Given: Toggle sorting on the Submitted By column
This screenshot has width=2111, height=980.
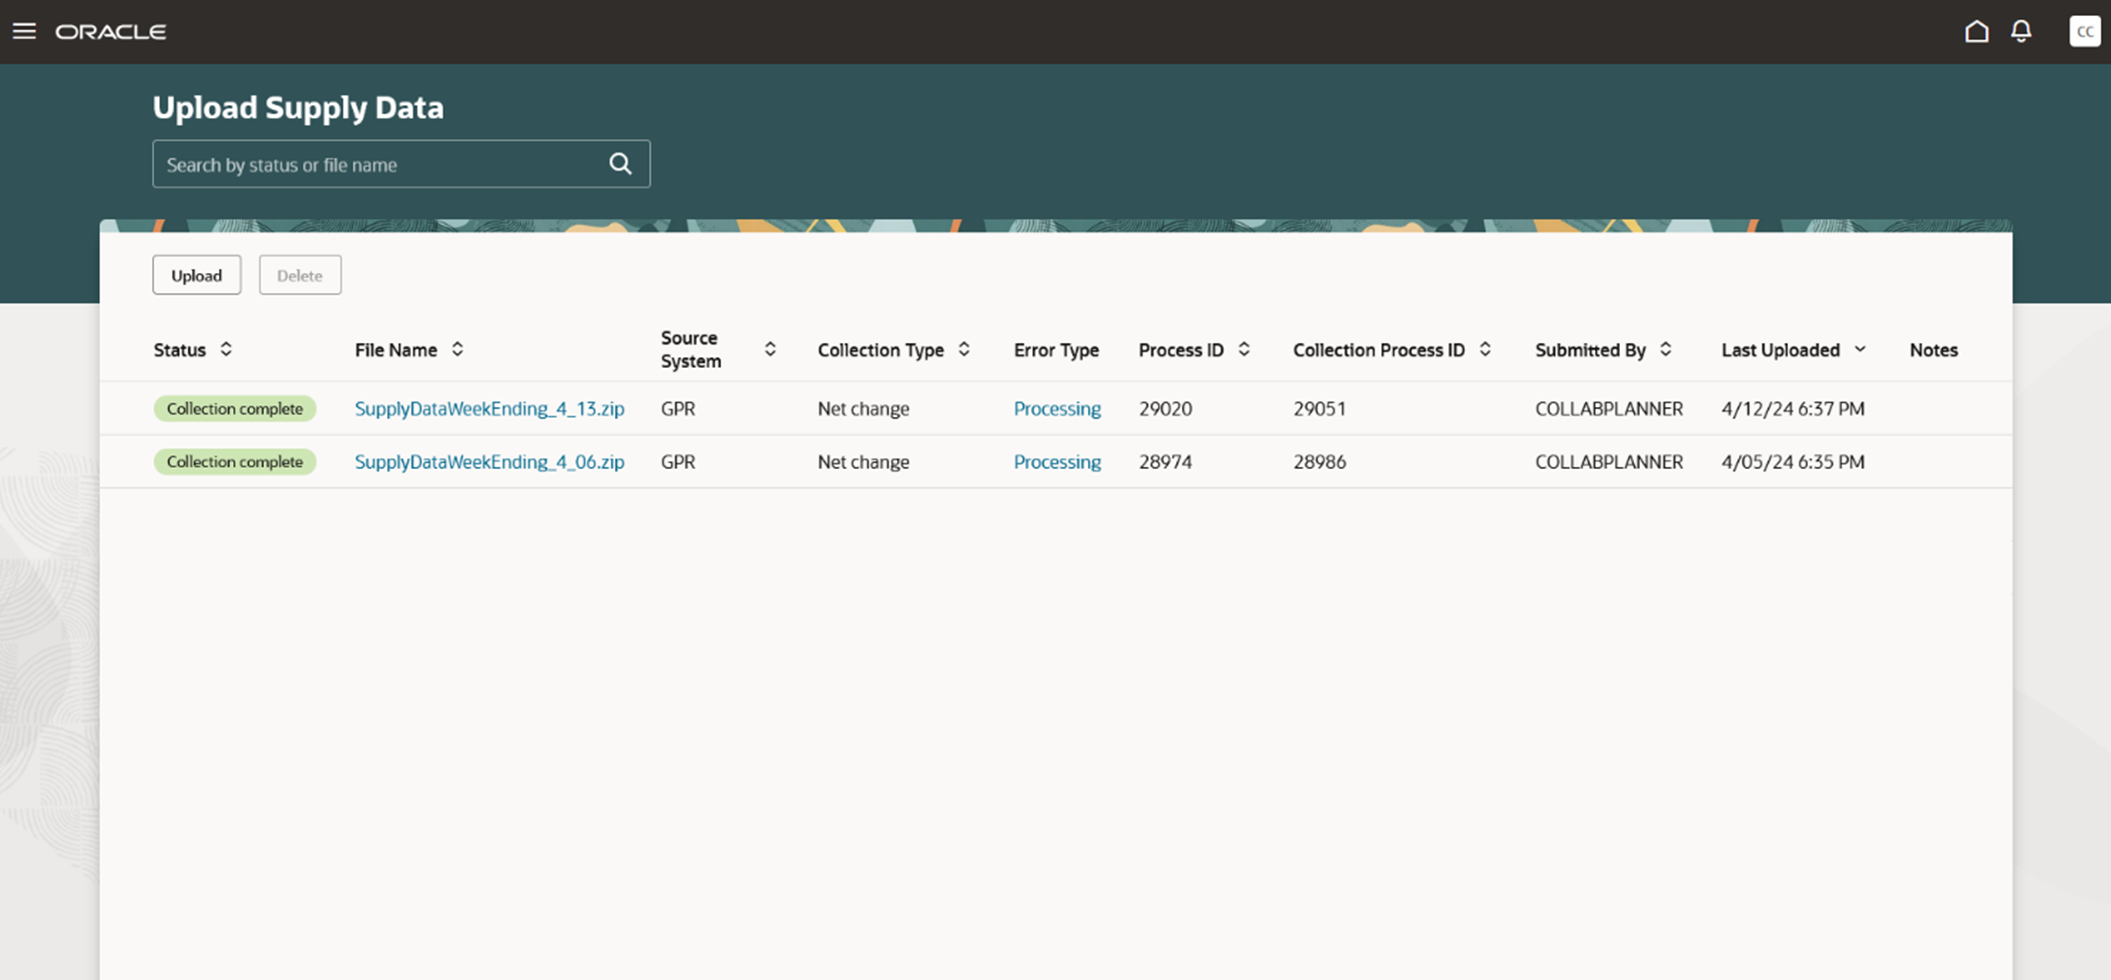Looking at the screenshot, I should pyautogui.click(x=1665, y=350).
